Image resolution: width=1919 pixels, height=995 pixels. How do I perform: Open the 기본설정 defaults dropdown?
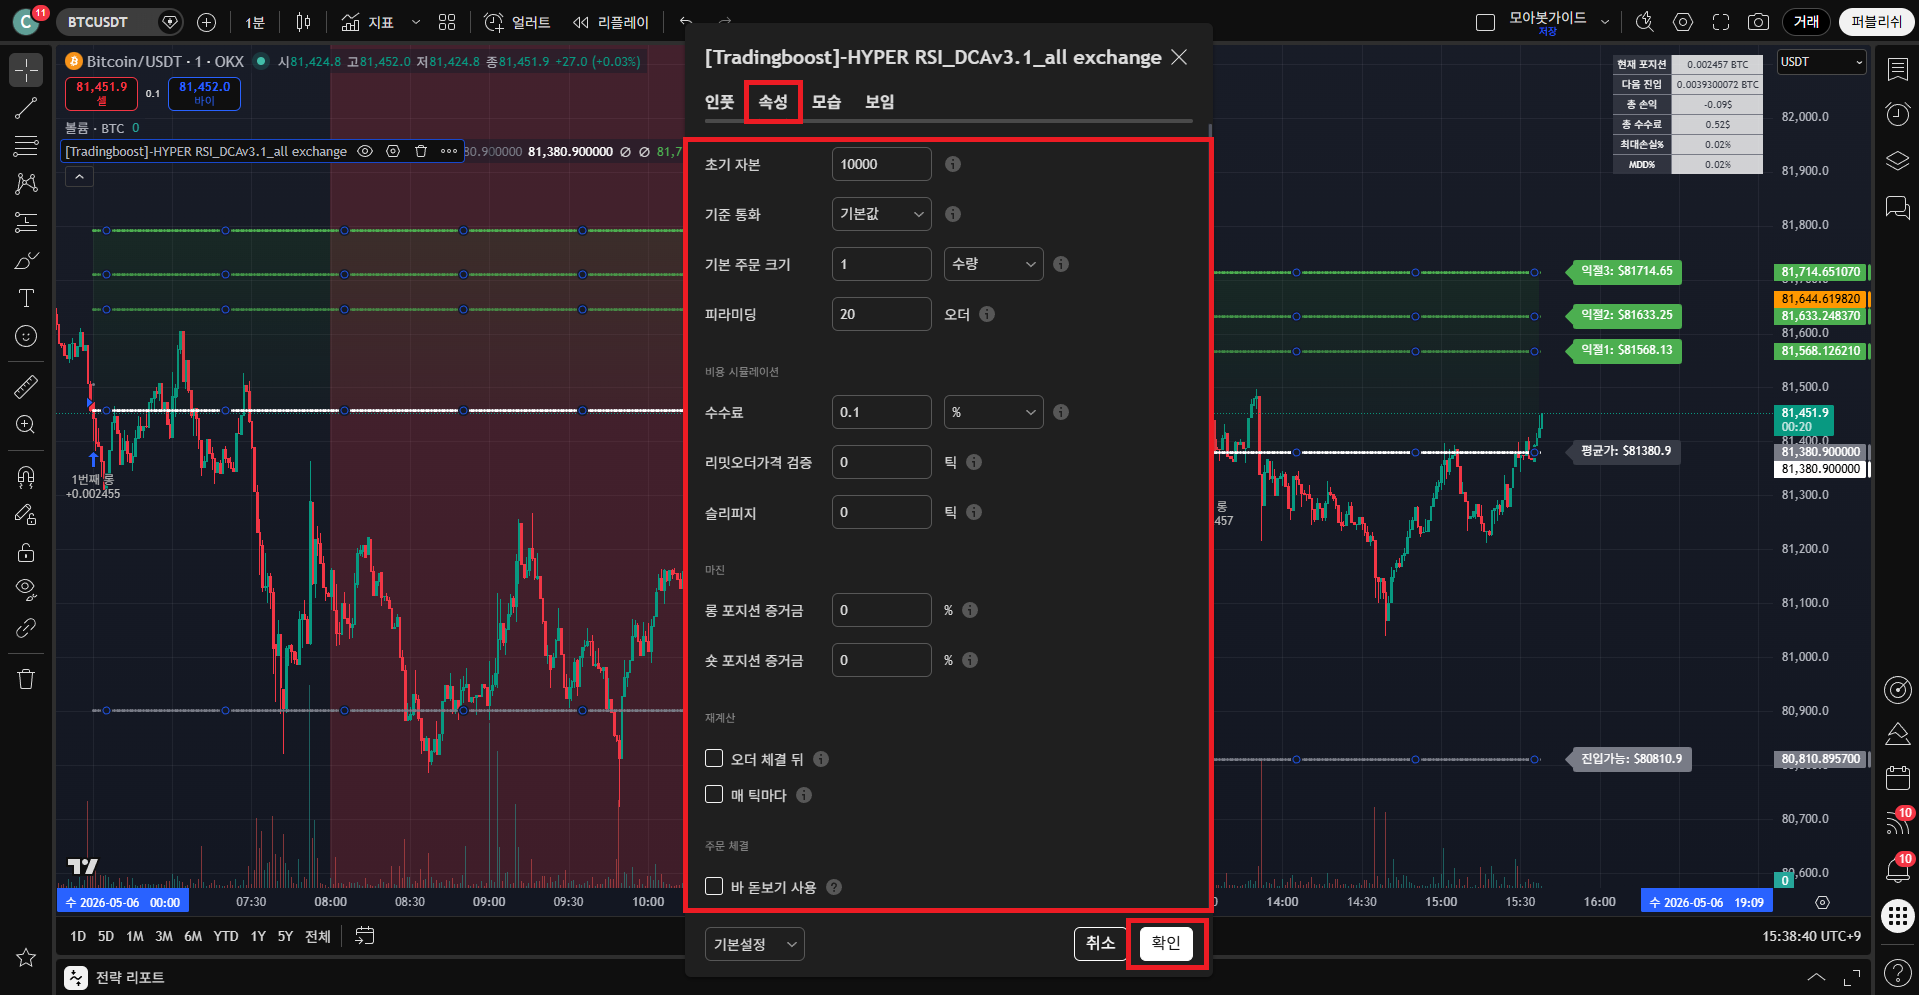[x=755, y=944]
